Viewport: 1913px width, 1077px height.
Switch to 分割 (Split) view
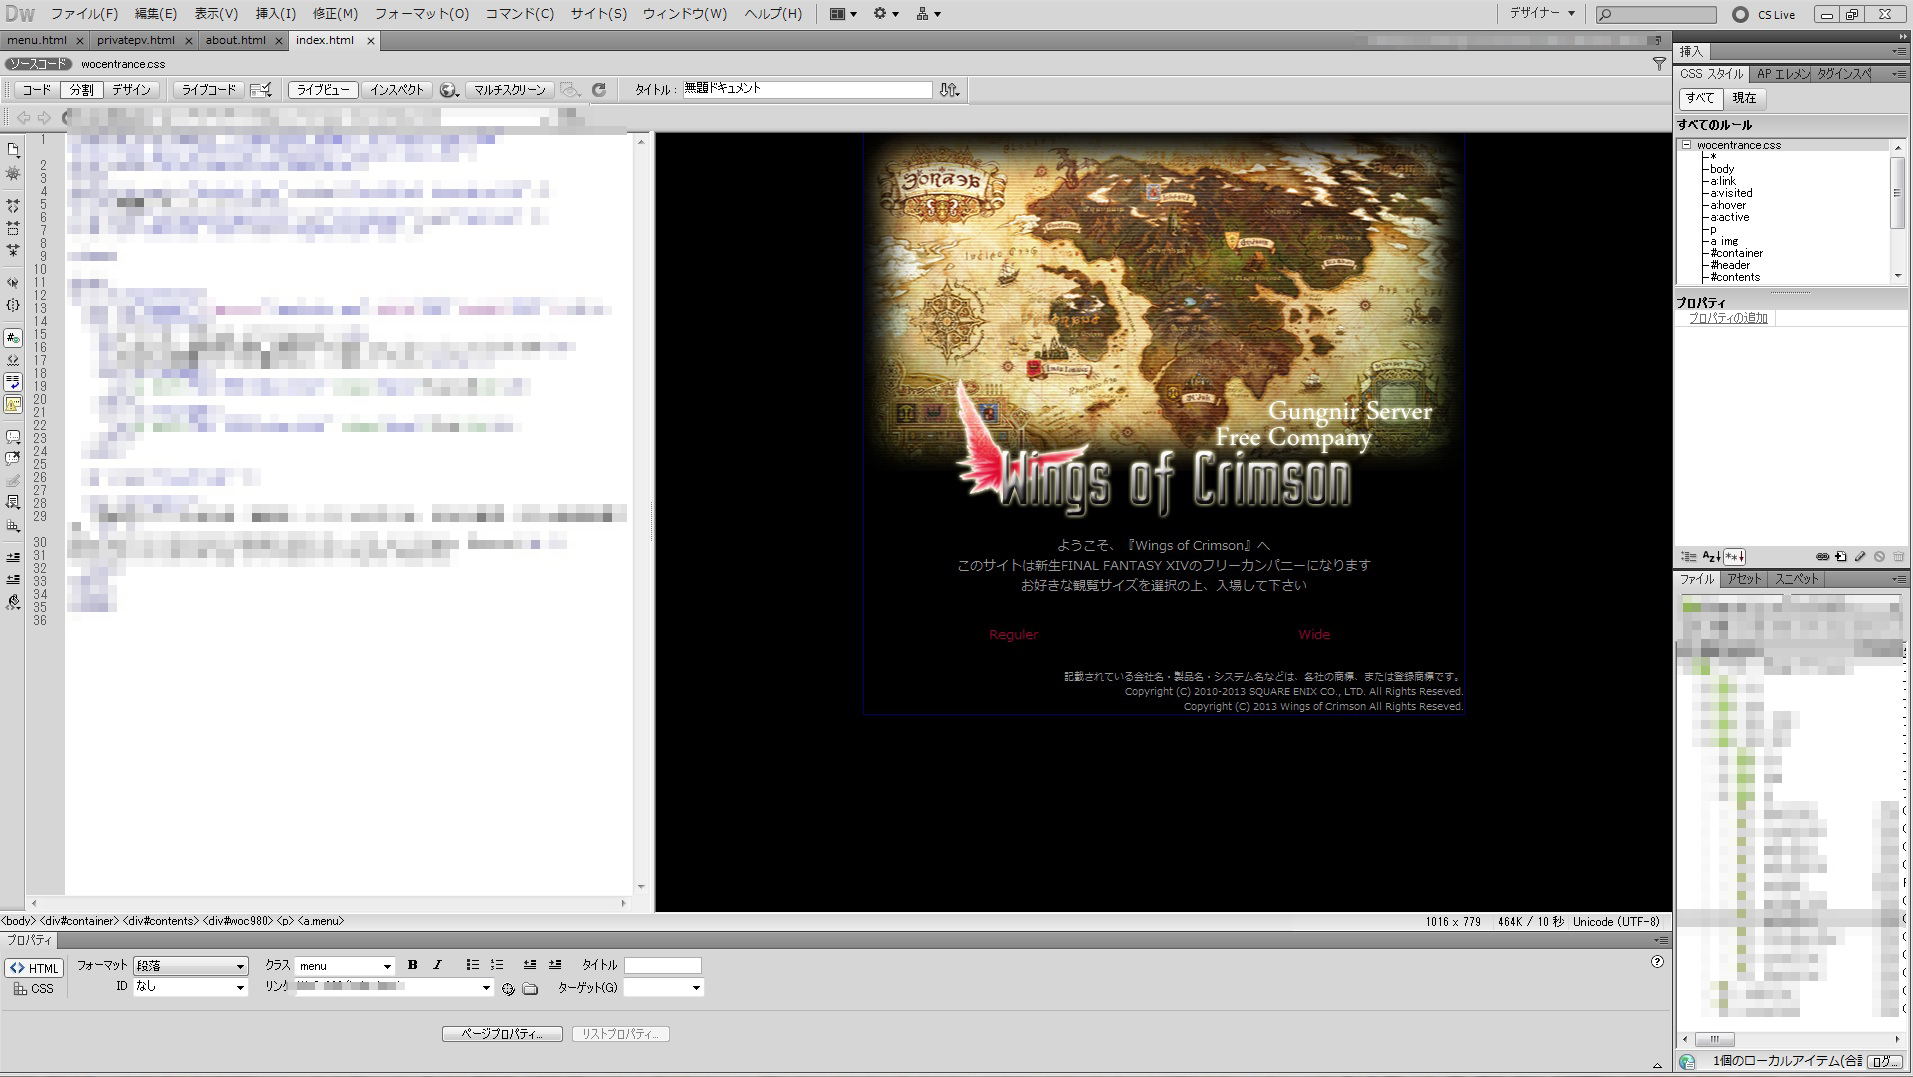point(81,90)
